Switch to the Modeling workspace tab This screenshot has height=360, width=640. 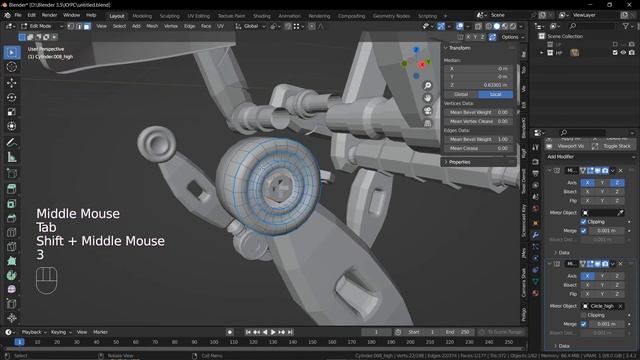point(142,16)
